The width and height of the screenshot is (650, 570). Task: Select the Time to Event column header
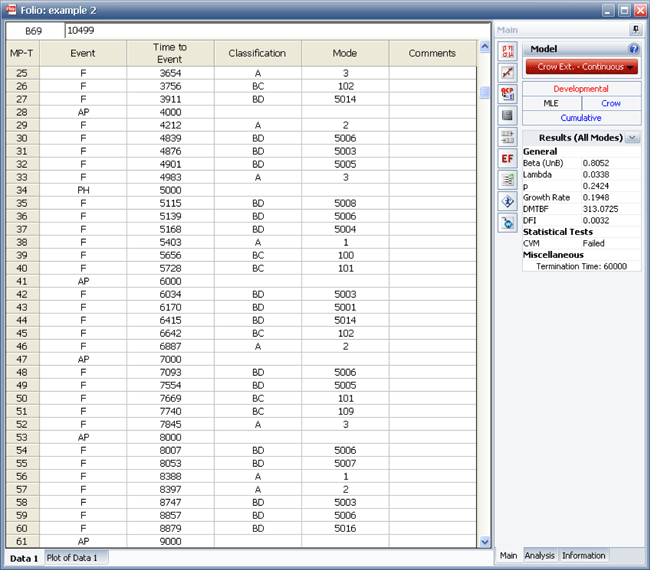pyautogui.click(x=170, y=53)
